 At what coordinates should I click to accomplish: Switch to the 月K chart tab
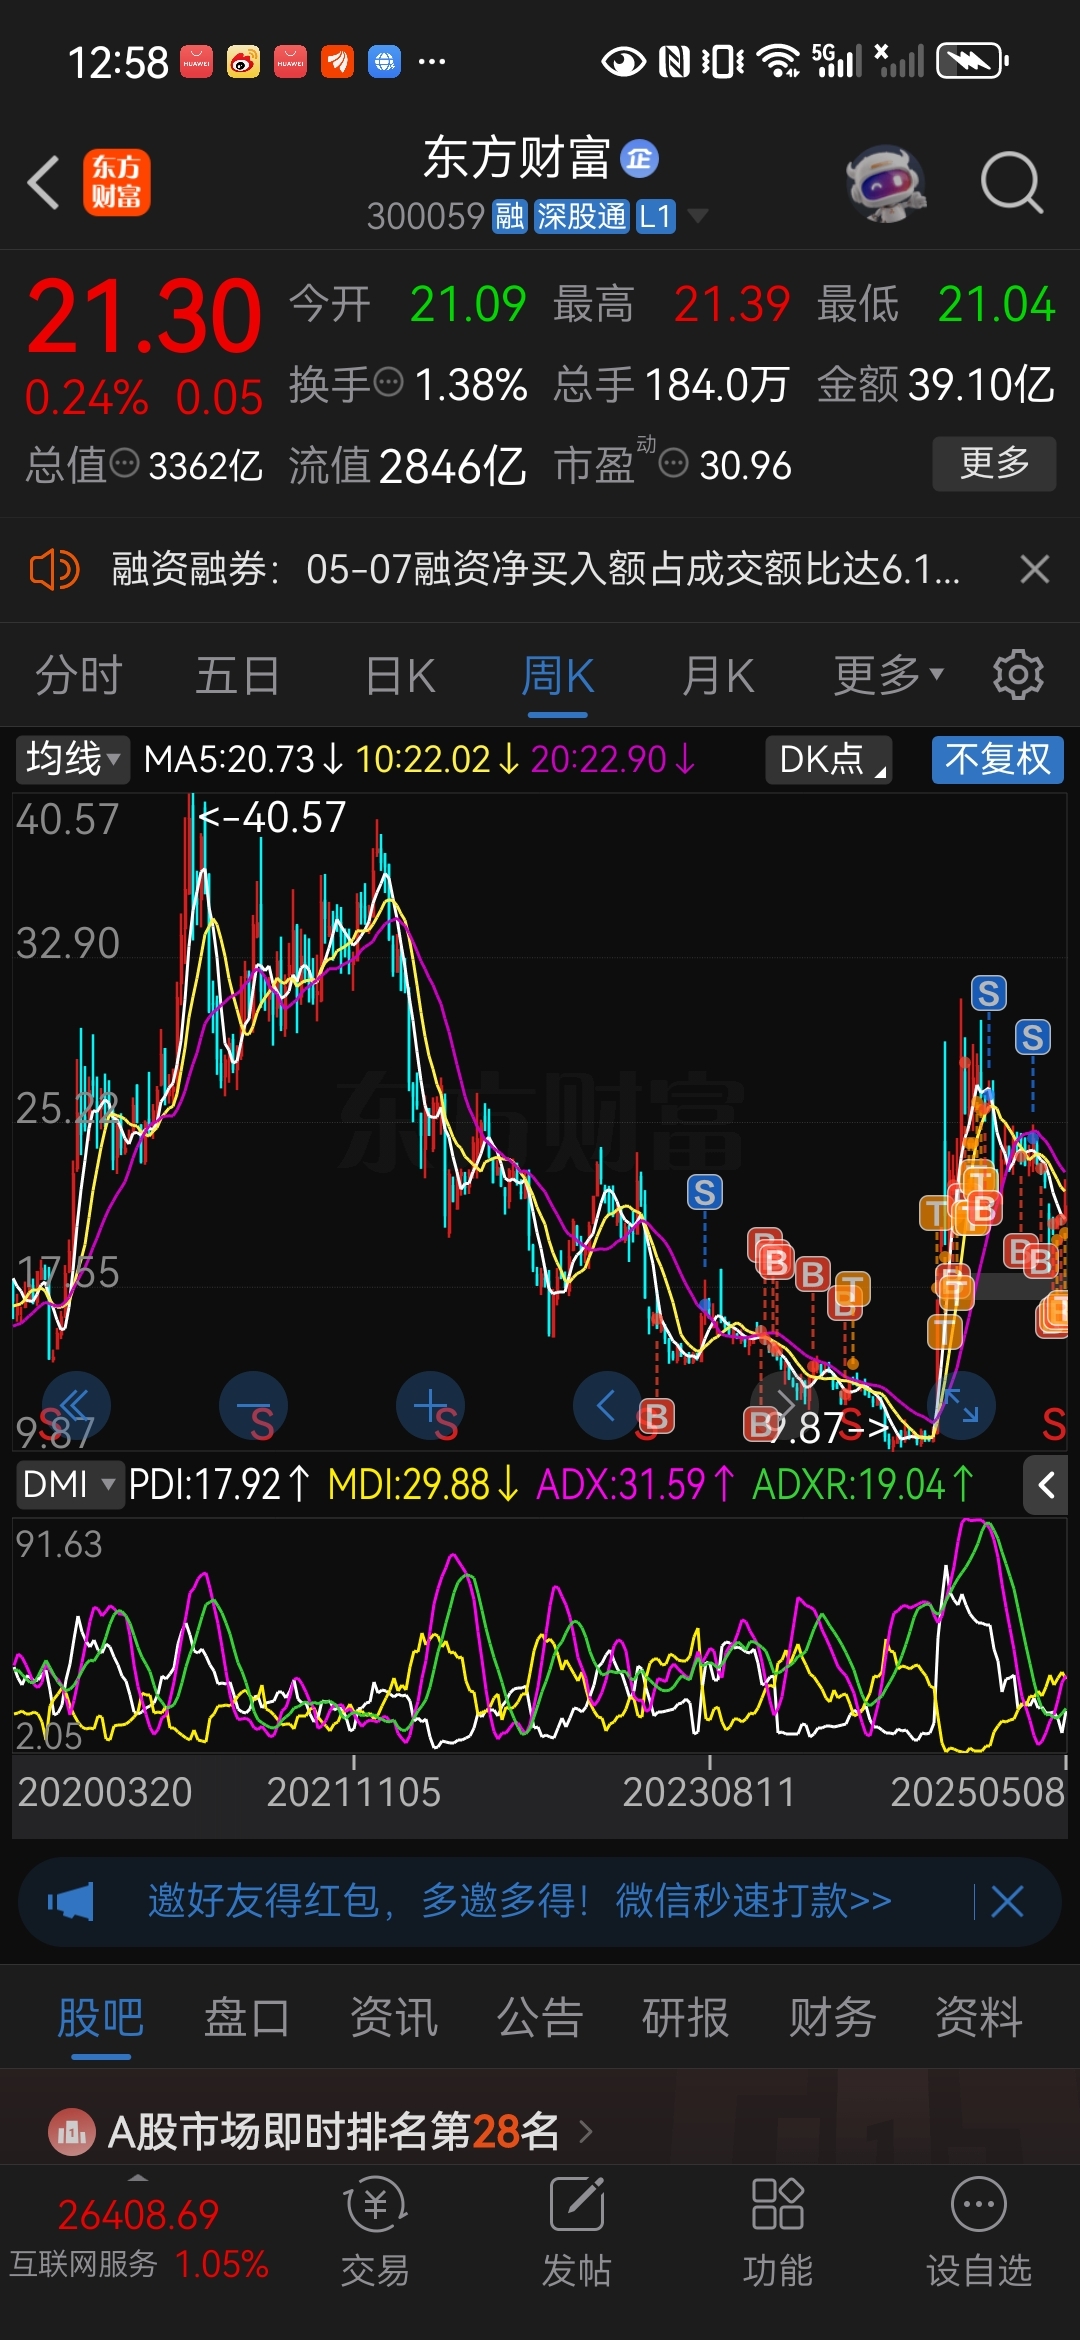[717, 675]
